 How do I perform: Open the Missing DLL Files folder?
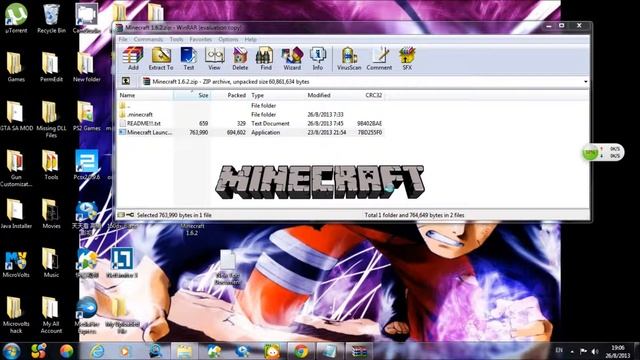click(x=51, y=119)
